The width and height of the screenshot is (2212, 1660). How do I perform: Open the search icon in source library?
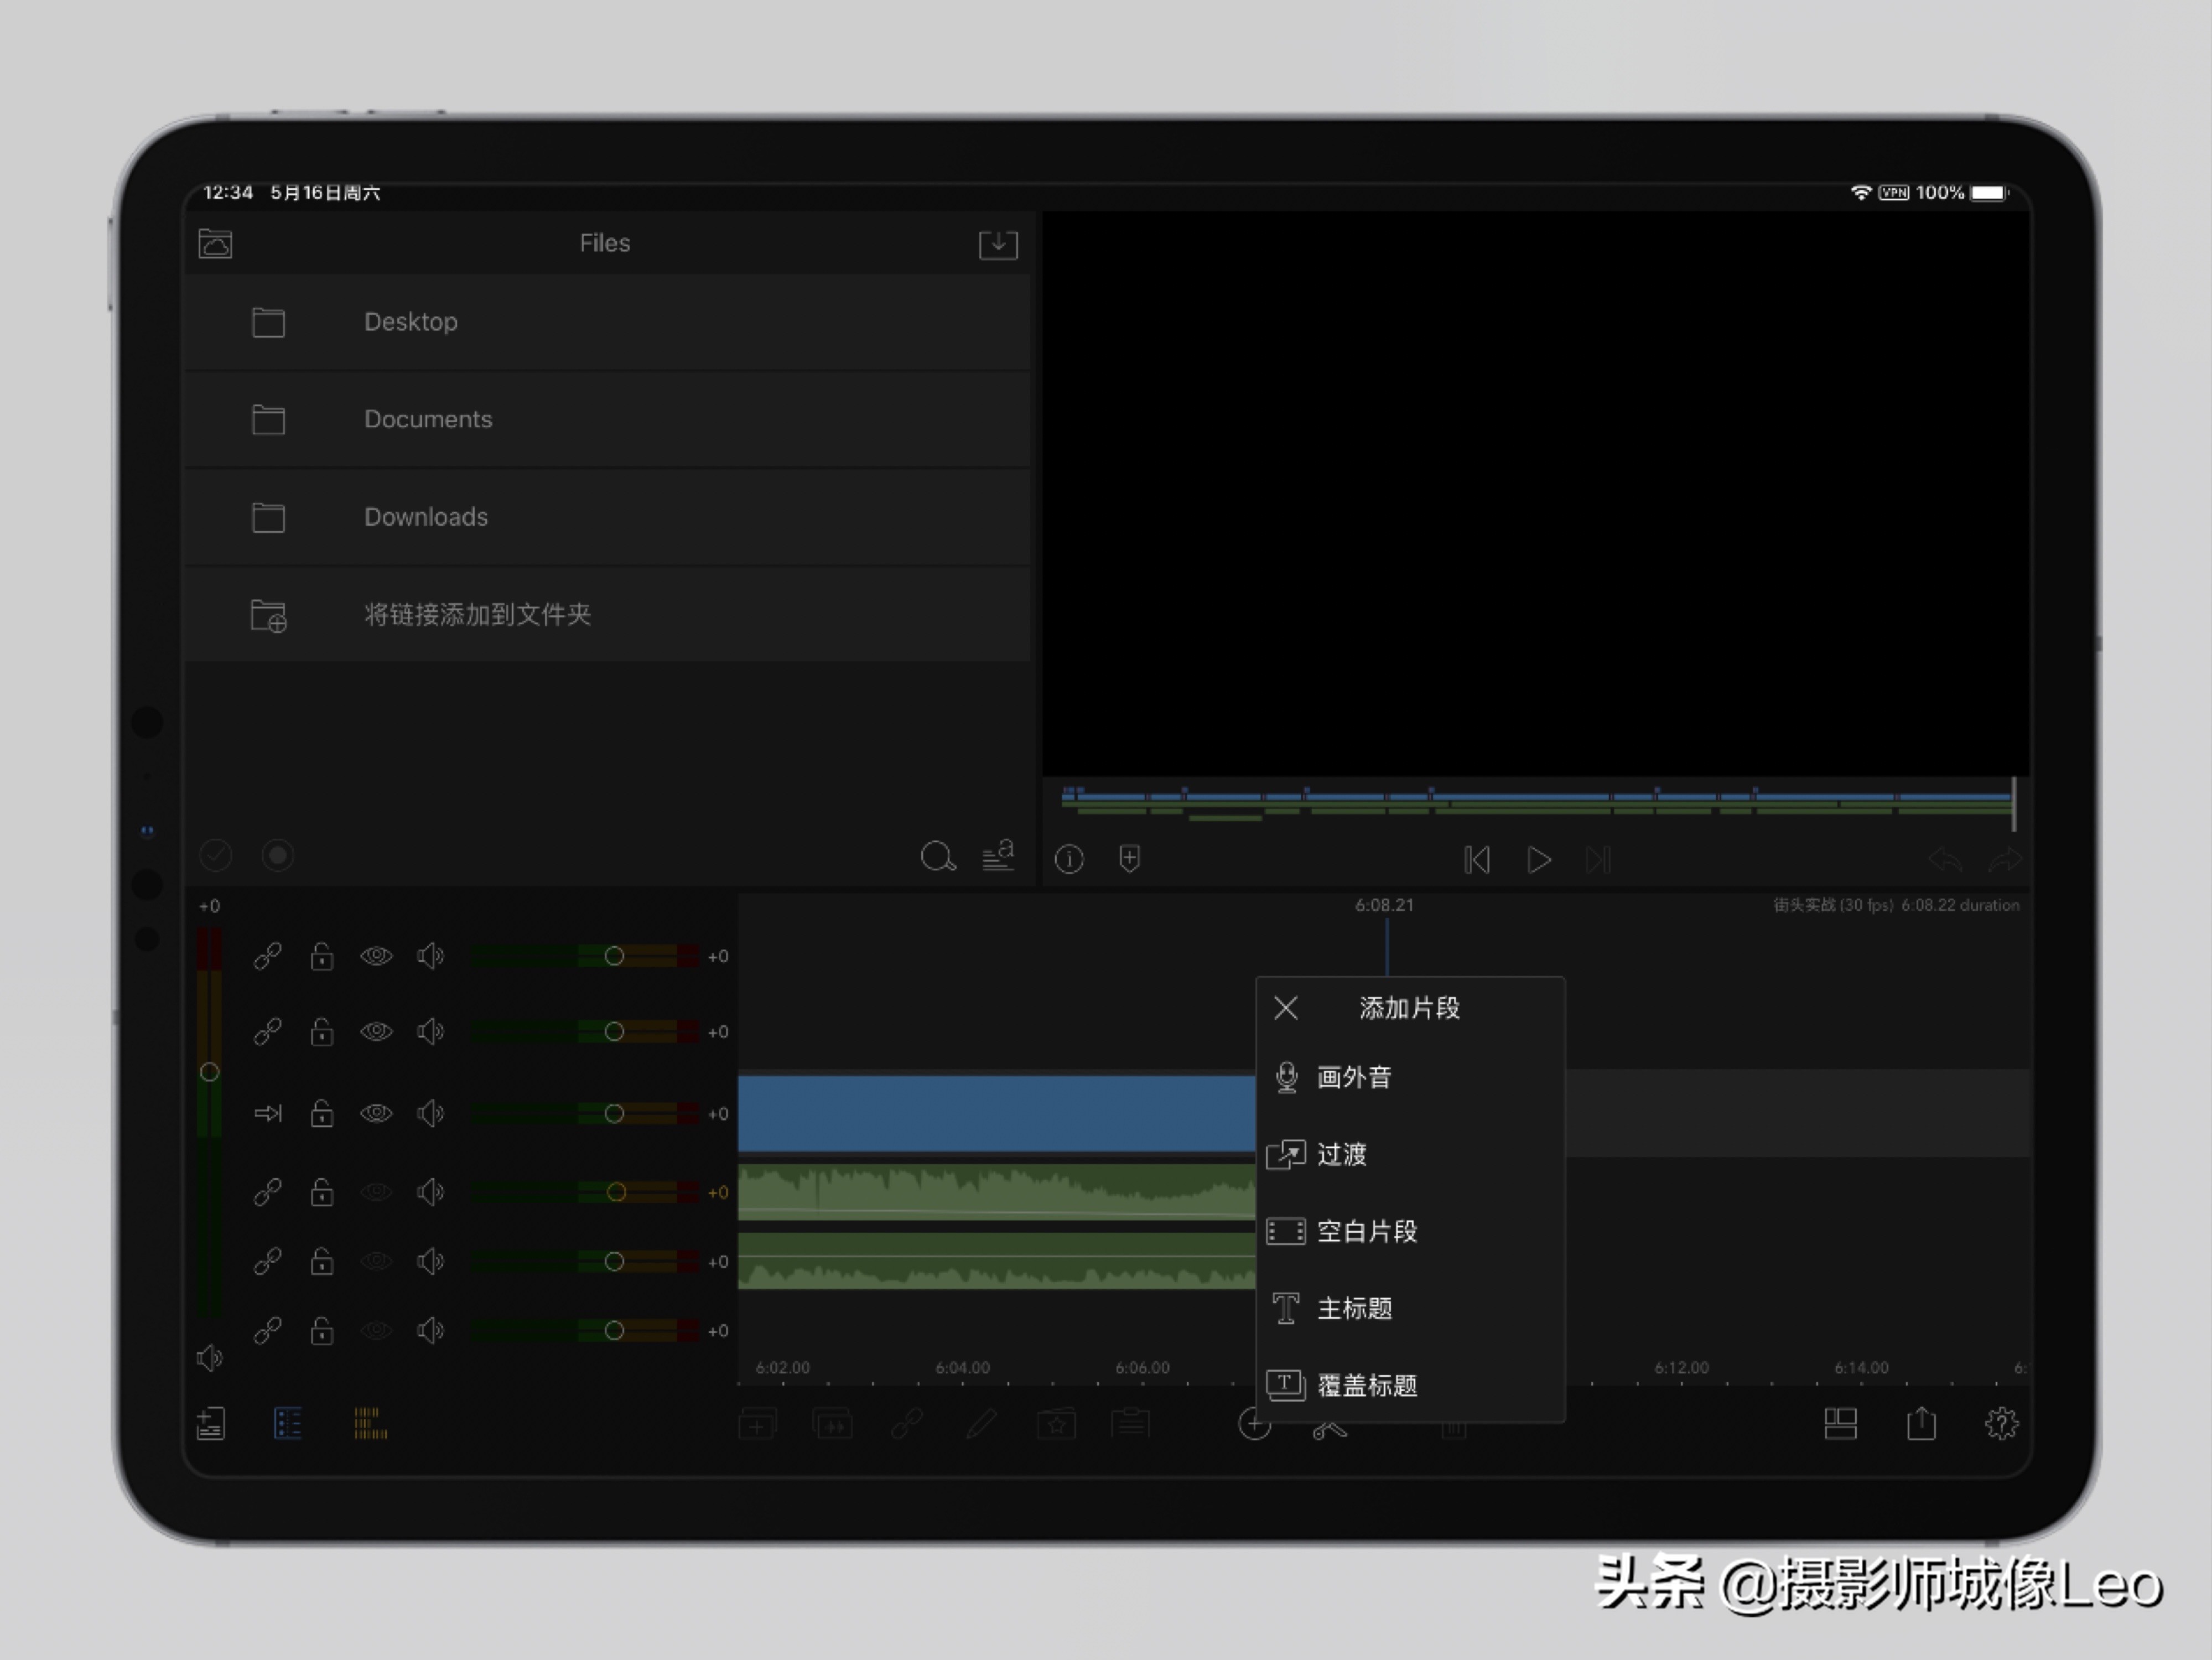click(938, 857)
